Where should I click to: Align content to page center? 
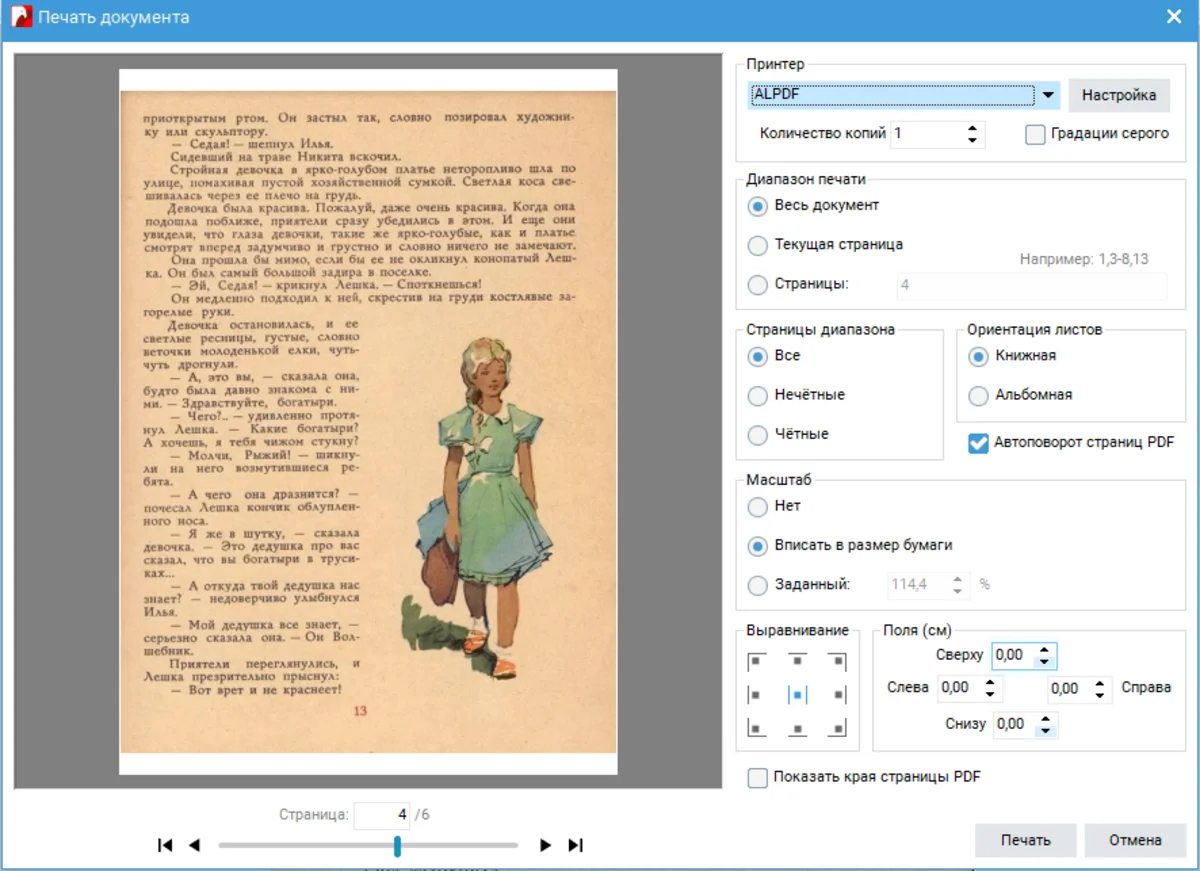point(797,694)
